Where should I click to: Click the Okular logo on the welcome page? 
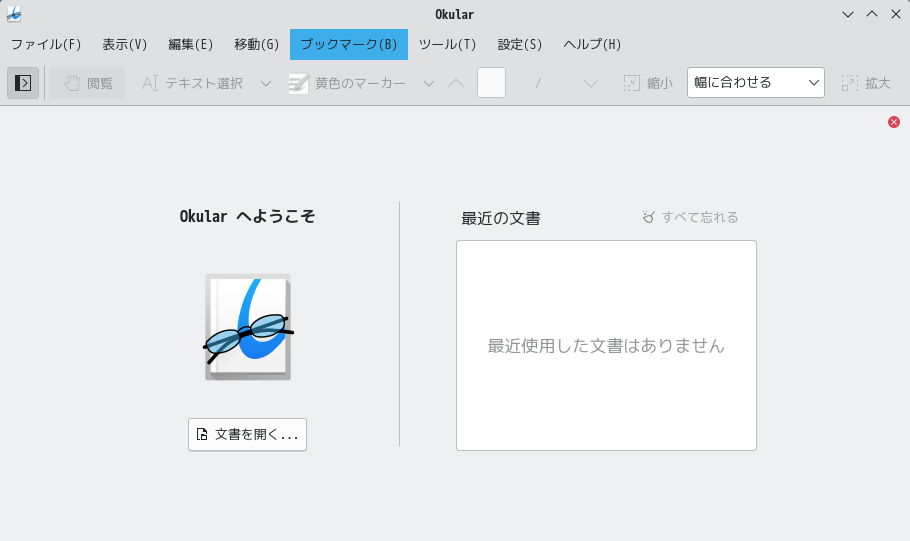point(248,327)
